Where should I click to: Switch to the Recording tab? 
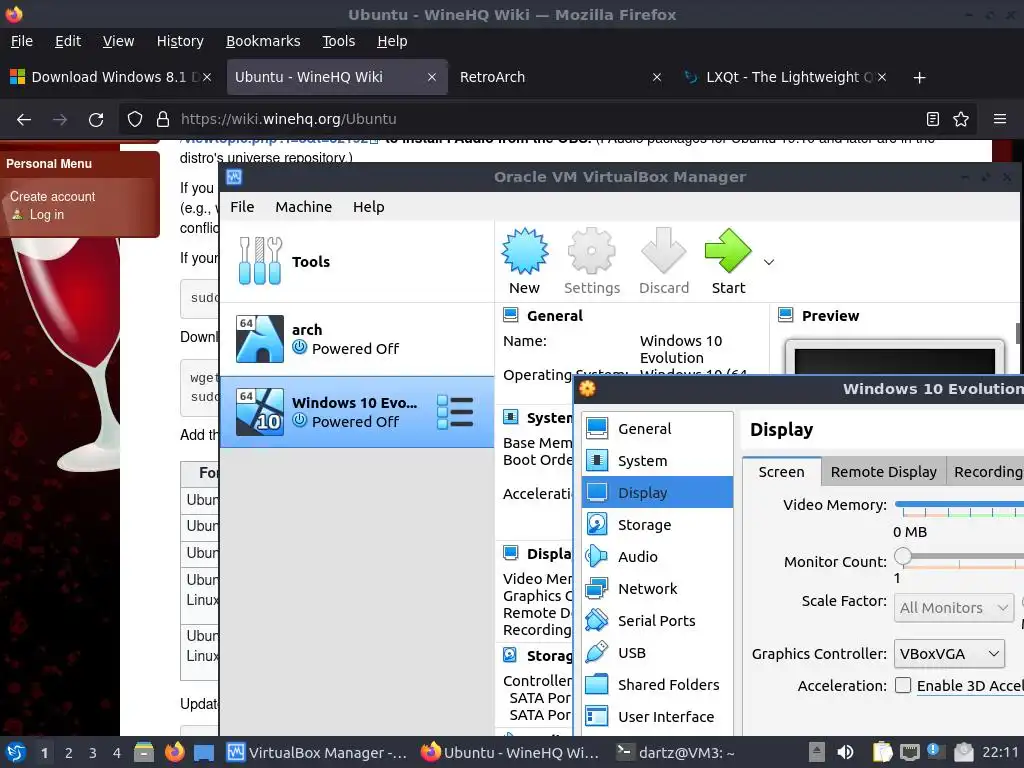(x=987, y=472)
